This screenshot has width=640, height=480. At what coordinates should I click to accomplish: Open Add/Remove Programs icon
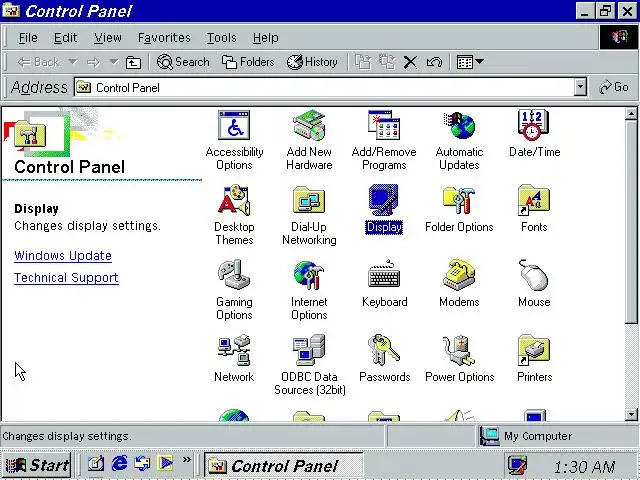(x=384, y=140)
